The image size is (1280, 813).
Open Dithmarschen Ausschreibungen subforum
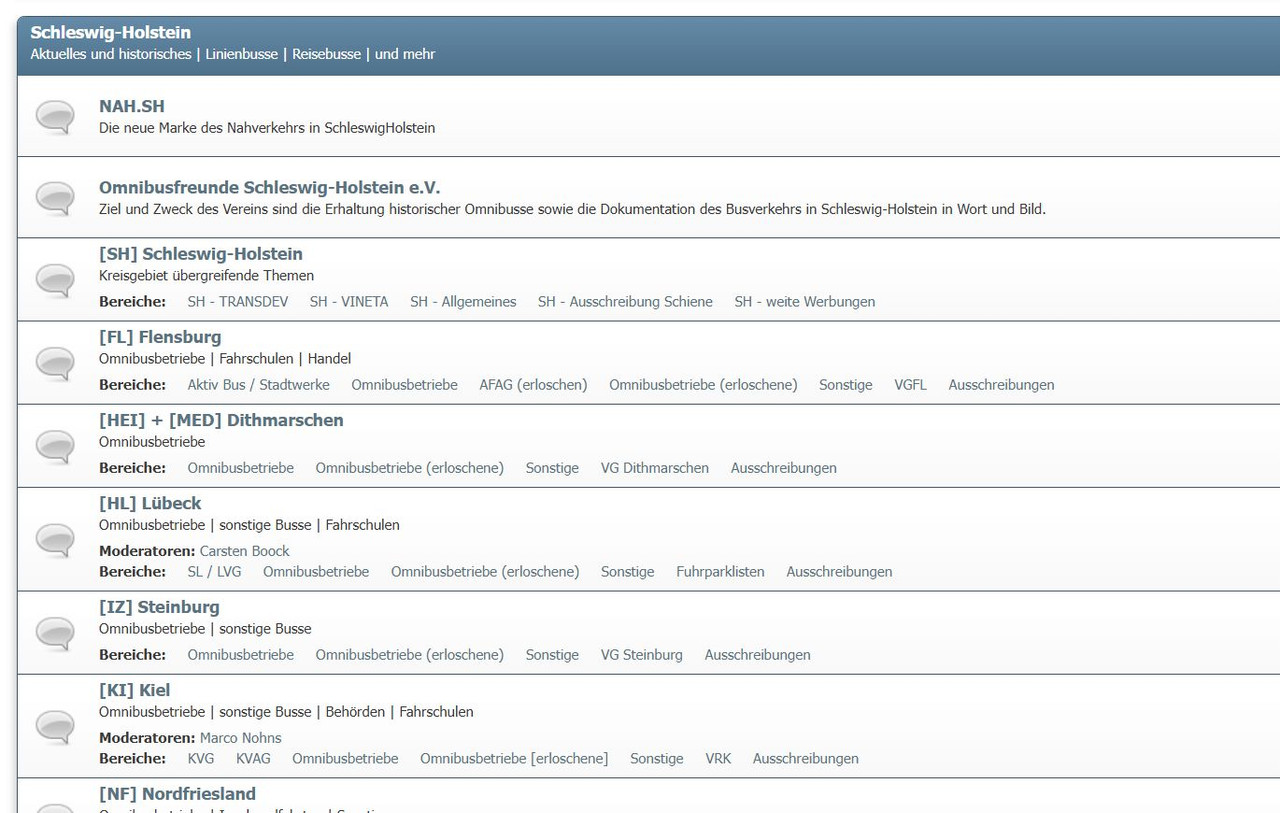pyautogui.click(x=784, y=467)
